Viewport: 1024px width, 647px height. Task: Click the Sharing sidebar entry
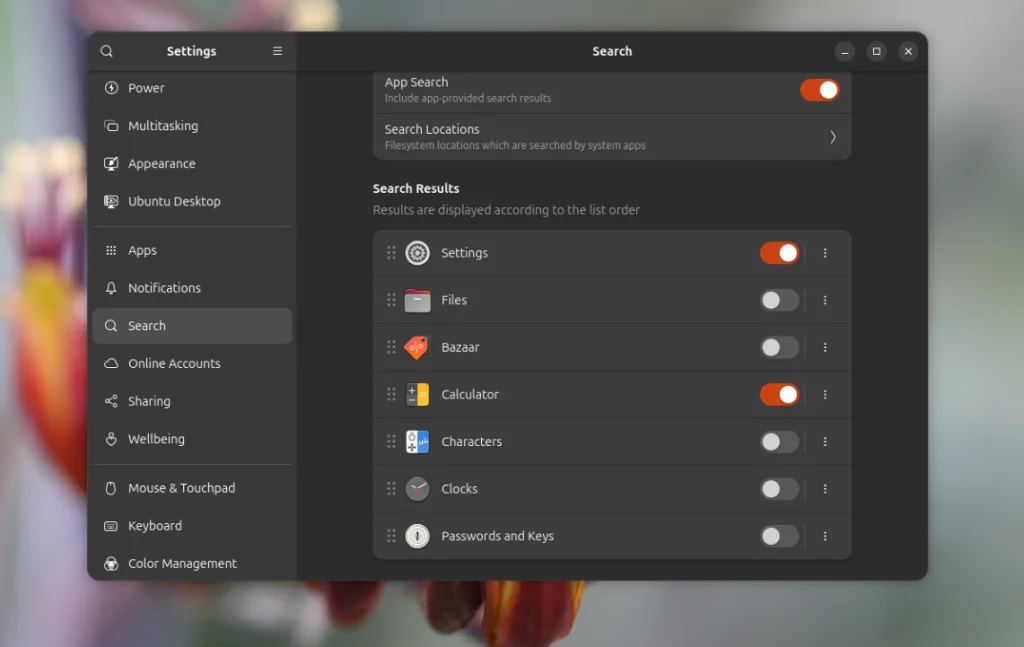pyautogui.click(x=149, y=401)
